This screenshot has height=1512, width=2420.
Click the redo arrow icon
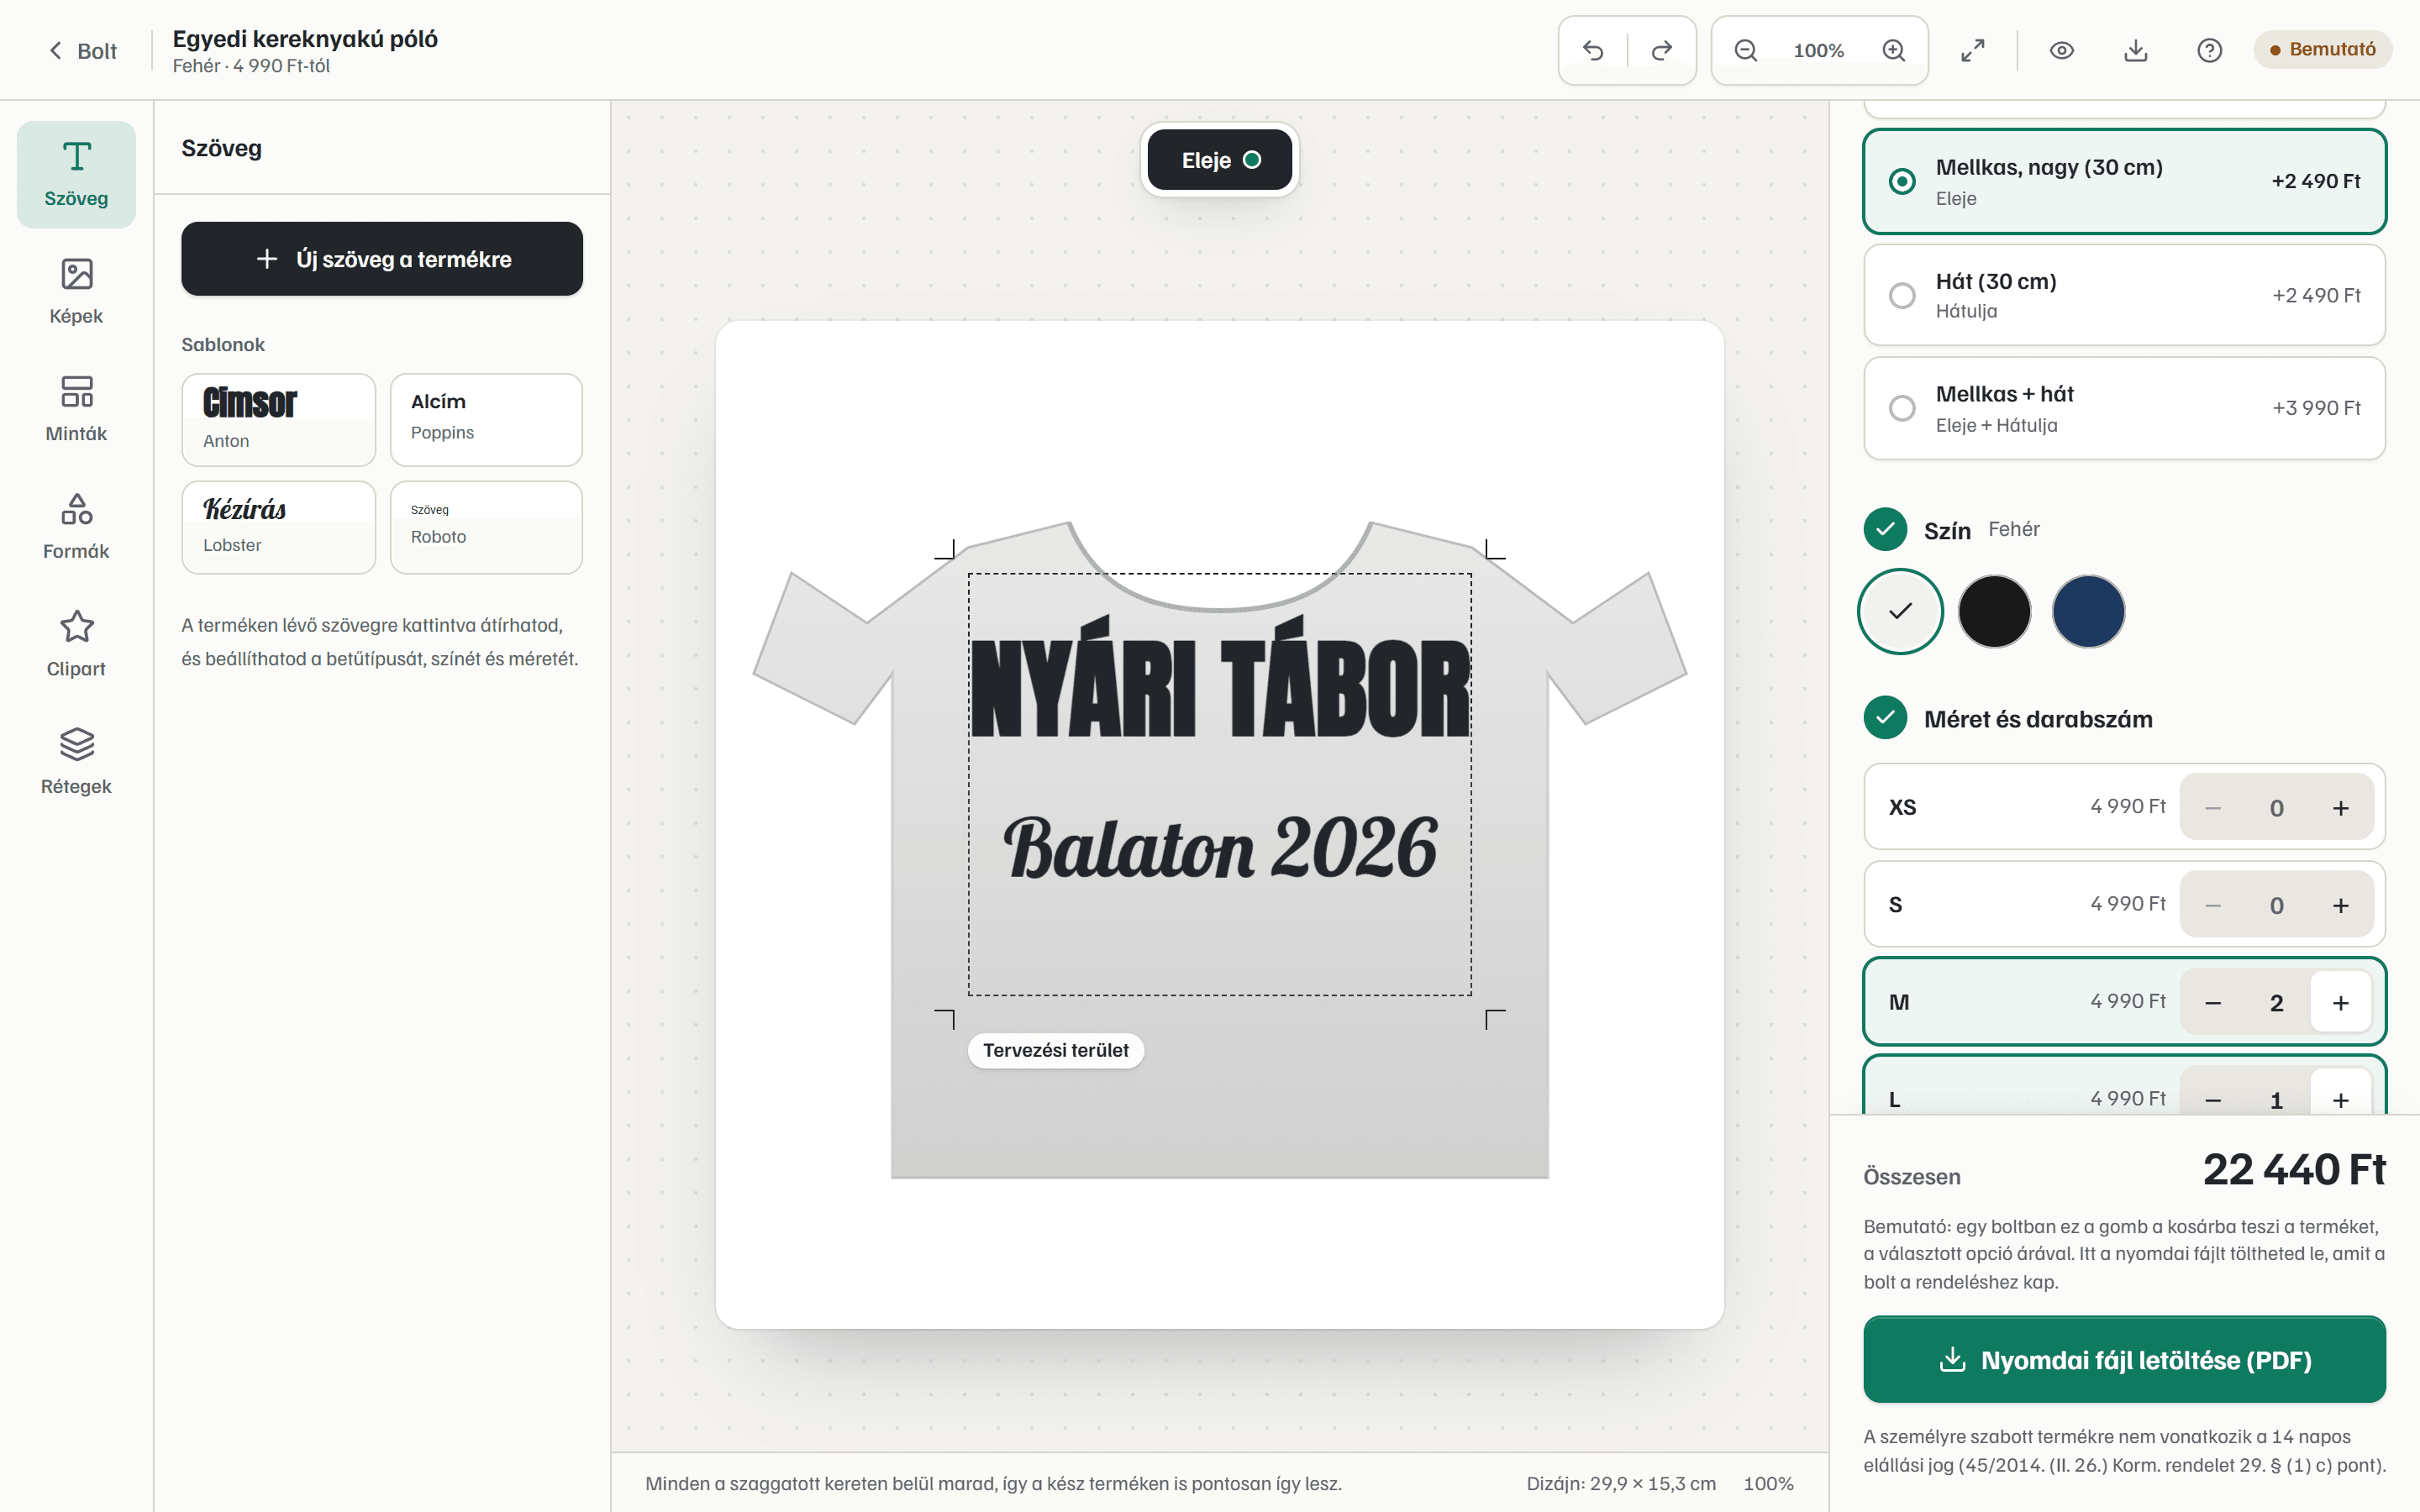point(1661,50)
